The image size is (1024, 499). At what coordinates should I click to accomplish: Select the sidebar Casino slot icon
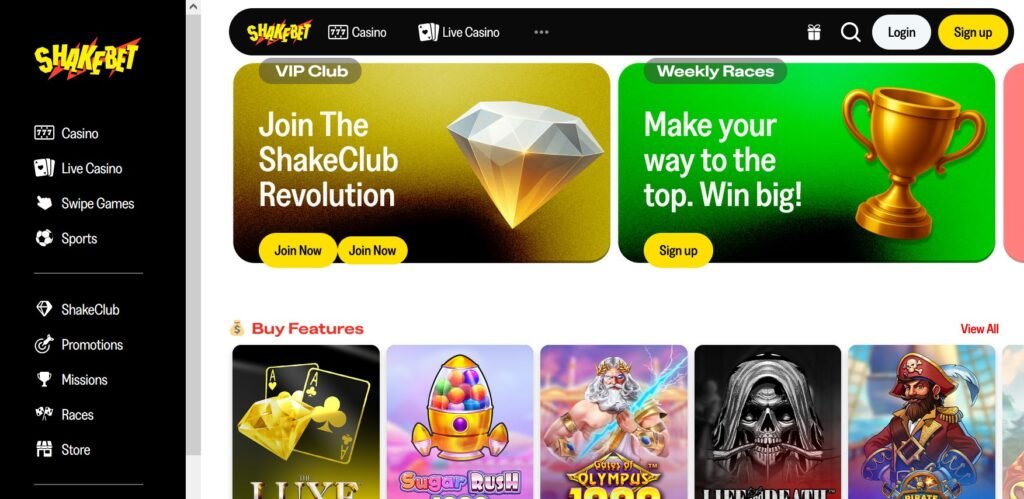[x=44, y=133]
